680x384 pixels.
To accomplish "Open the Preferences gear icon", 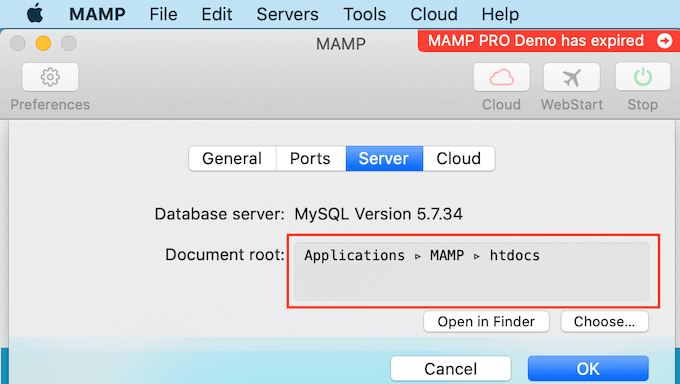I will [50, 77].
